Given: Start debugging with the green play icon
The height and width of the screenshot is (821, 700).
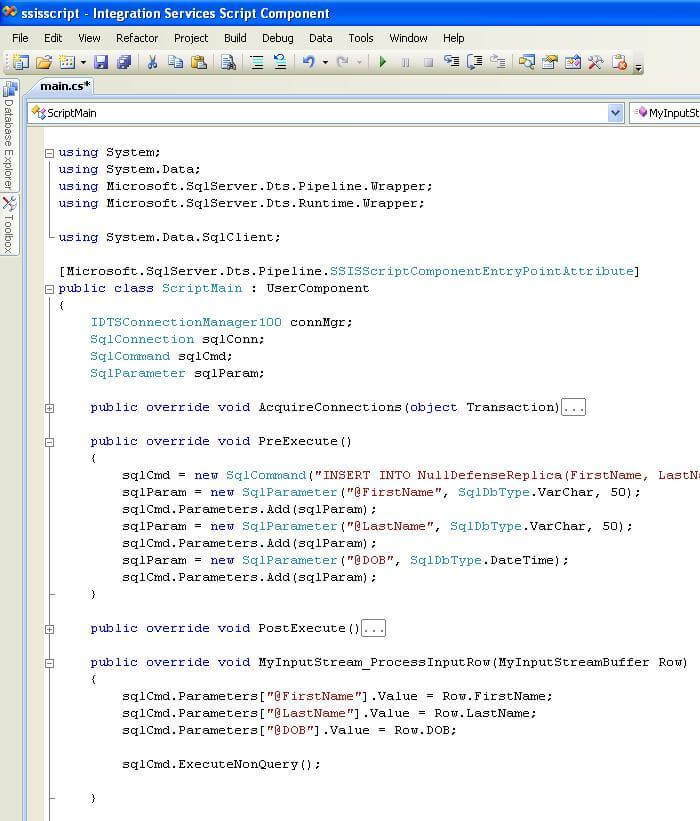Looking at the screenshot, I should tap(382, 62).
